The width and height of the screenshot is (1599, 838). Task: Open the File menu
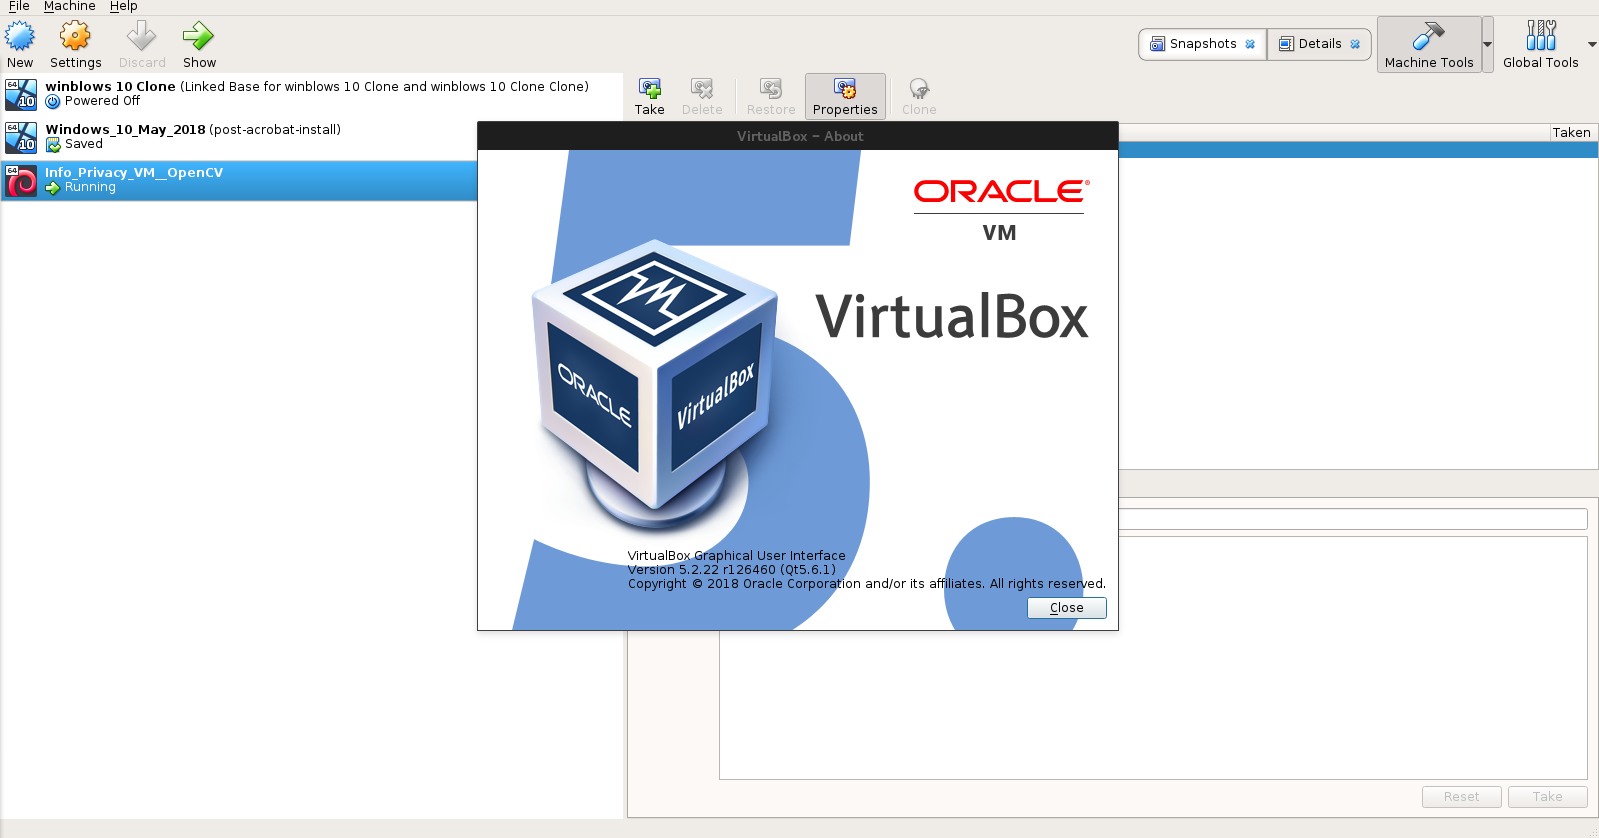click(x=19, y=6)
